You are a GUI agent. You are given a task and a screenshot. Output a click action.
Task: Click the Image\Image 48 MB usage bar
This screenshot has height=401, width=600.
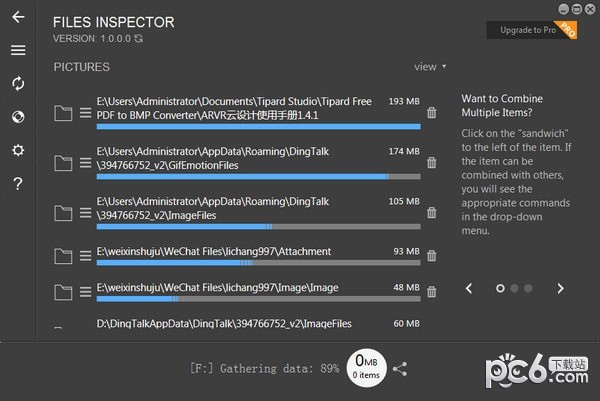[258, 298]
